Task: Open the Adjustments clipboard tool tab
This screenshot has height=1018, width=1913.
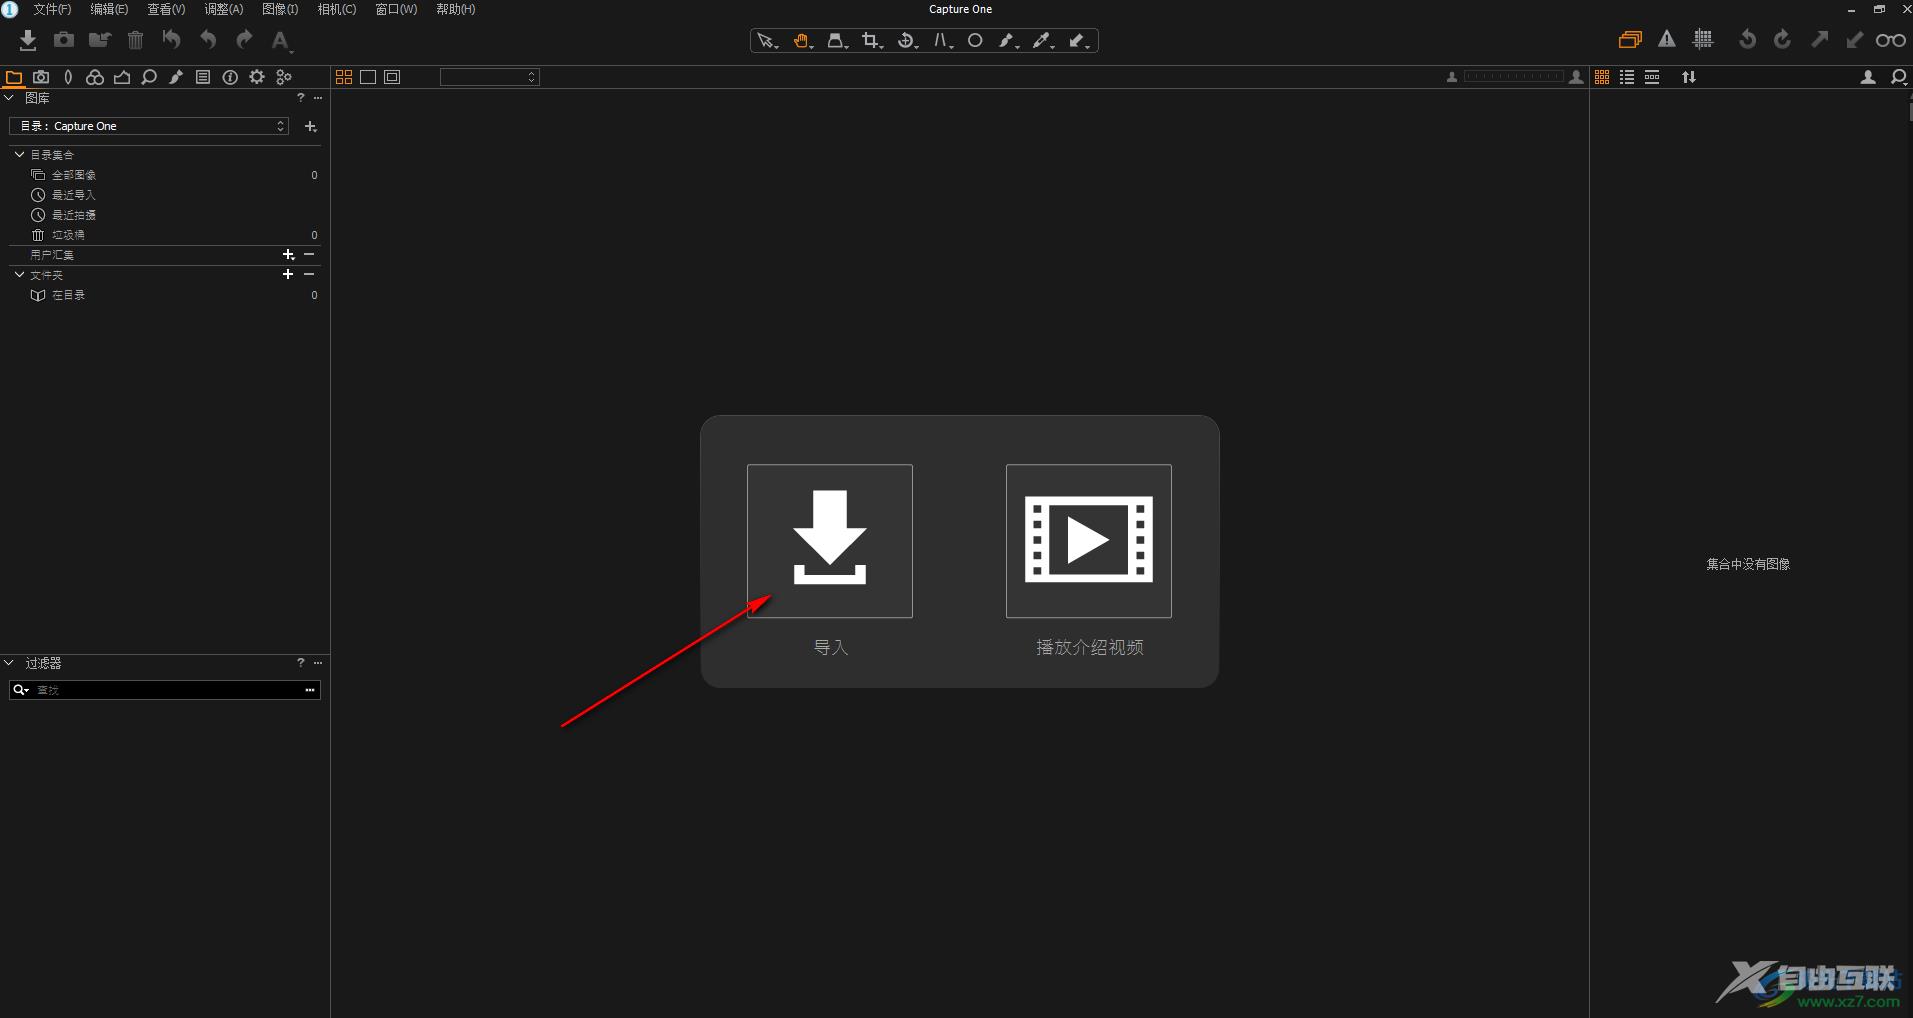Action: click(203, 77)
